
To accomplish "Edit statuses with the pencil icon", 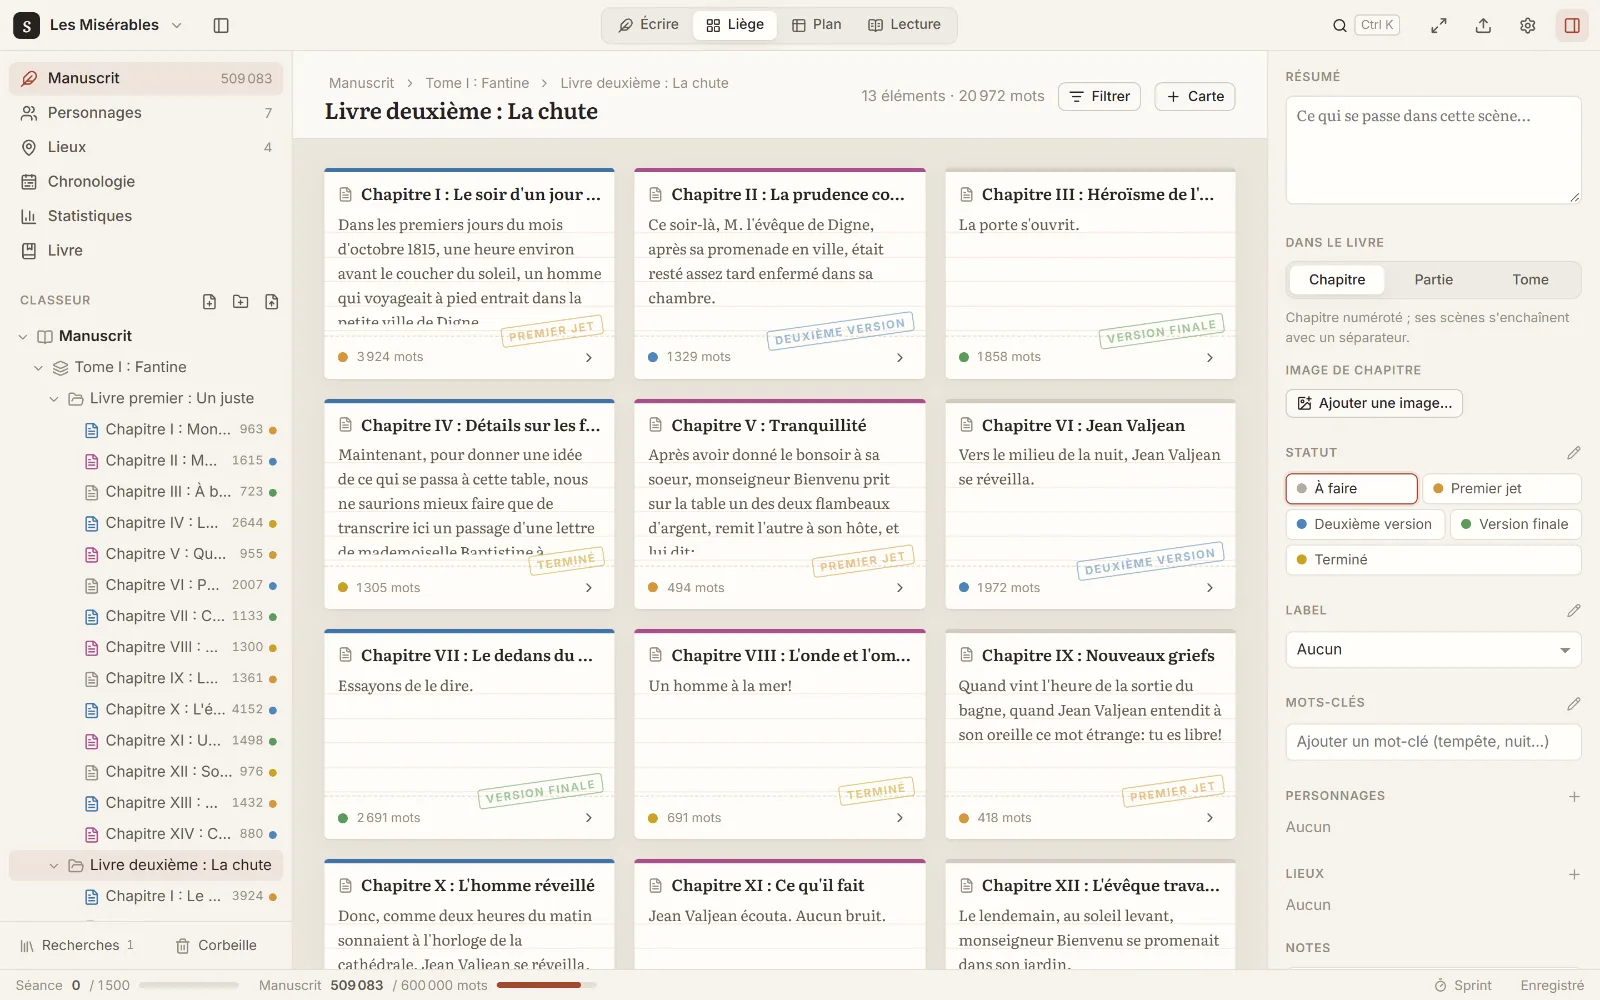I will 1573,453.
